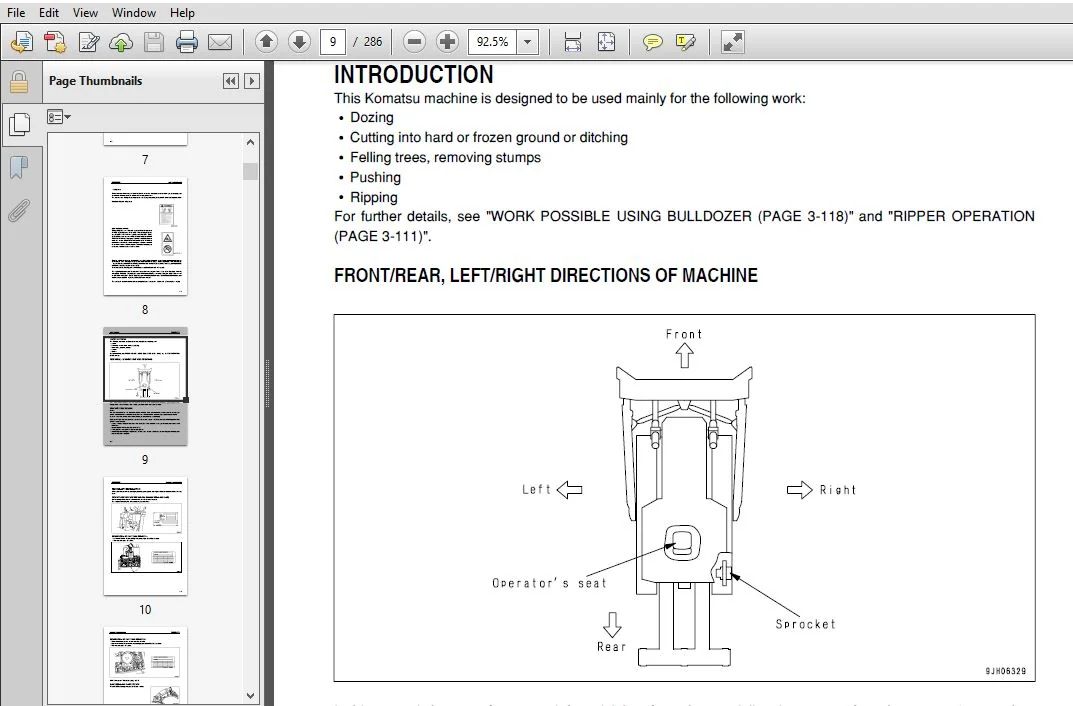Image resolution: width=1073 pixels, height=706 pixels.
Task: Click the Edit/Sign document icon
Action: pos(88,42)
